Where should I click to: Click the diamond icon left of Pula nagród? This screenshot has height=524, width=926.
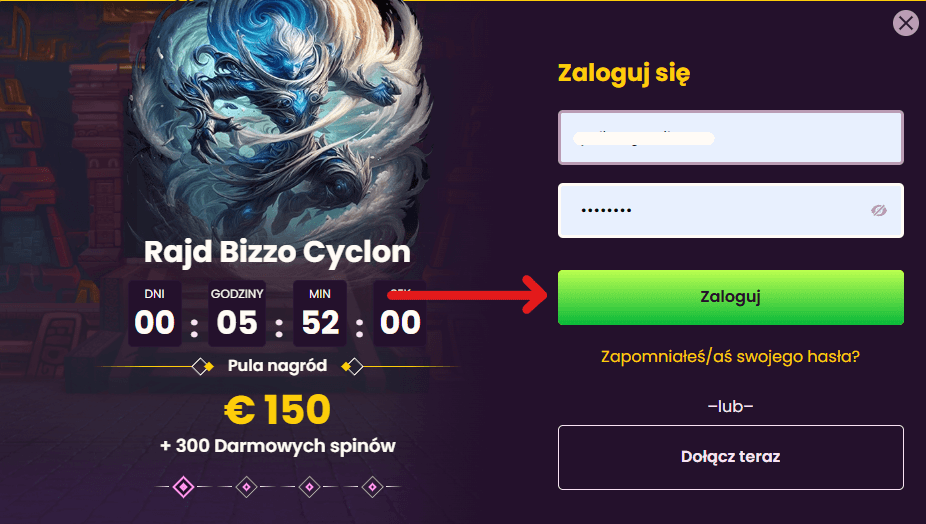point(202,367)
